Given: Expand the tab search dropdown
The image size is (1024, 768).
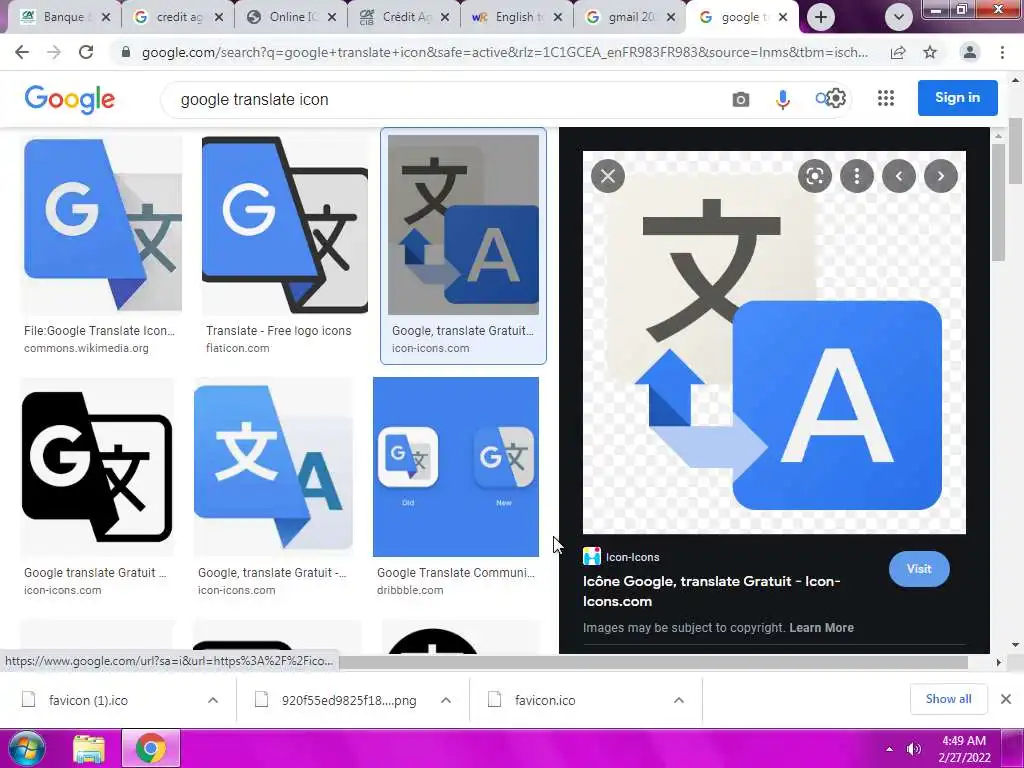Looking at the screenshot, I should click(899, 17).
